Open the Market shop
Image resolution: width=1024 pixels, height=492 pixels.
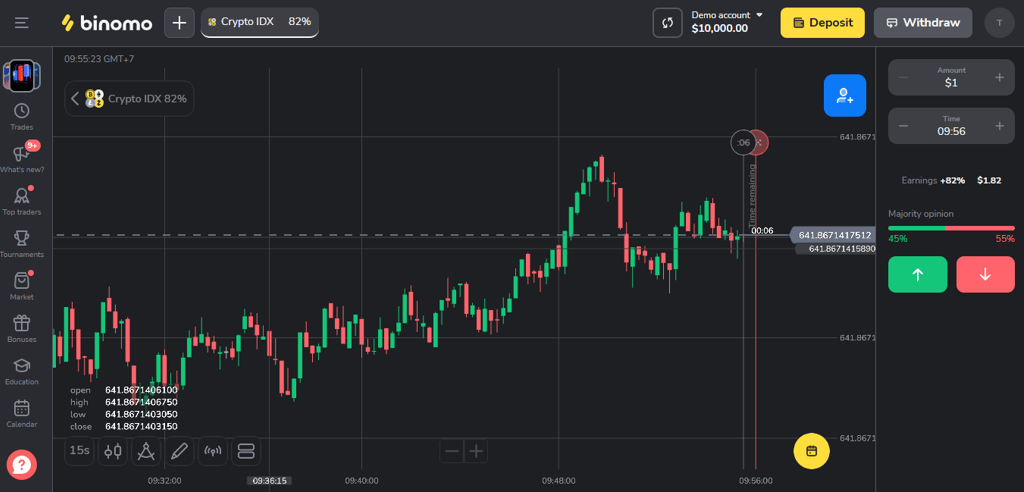22,286
